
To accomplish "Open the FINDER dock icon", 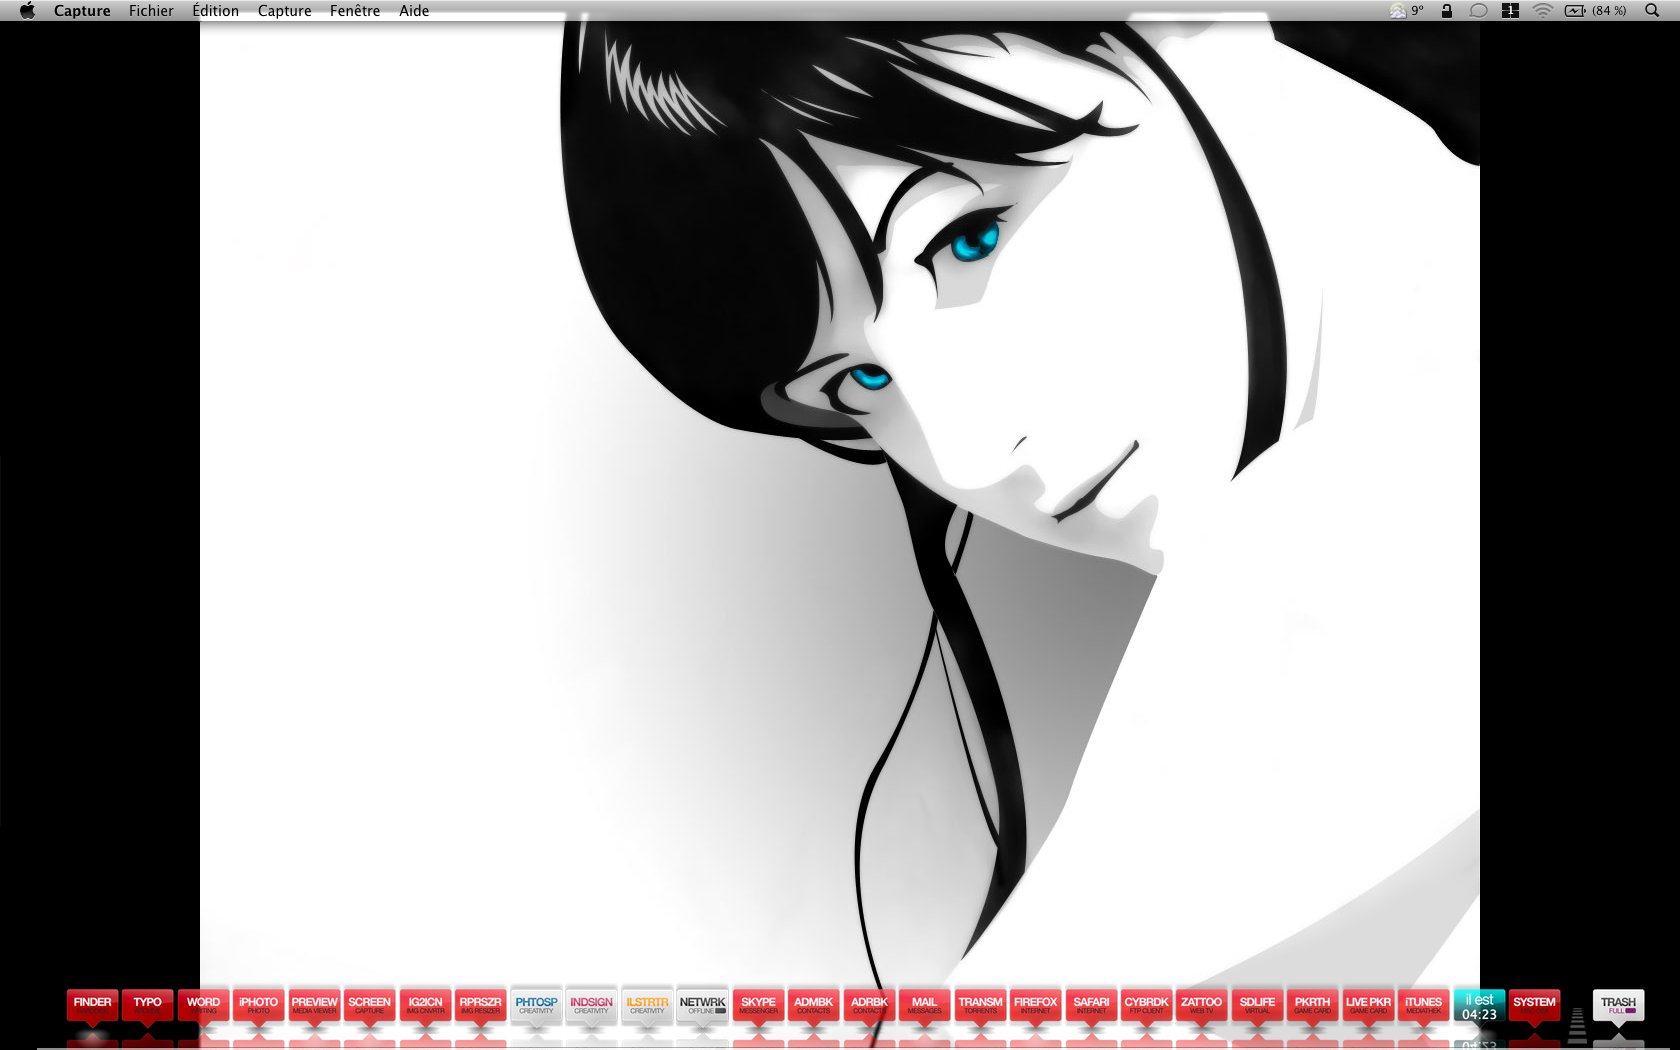I will [x=92, y=1005].
